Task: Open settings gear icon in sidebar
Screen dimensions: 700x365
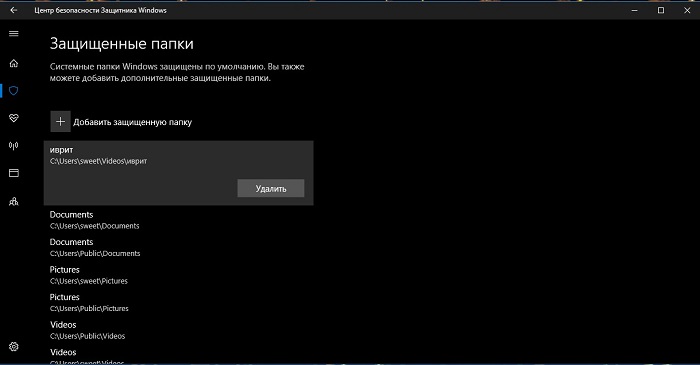Action: point(14,346)
